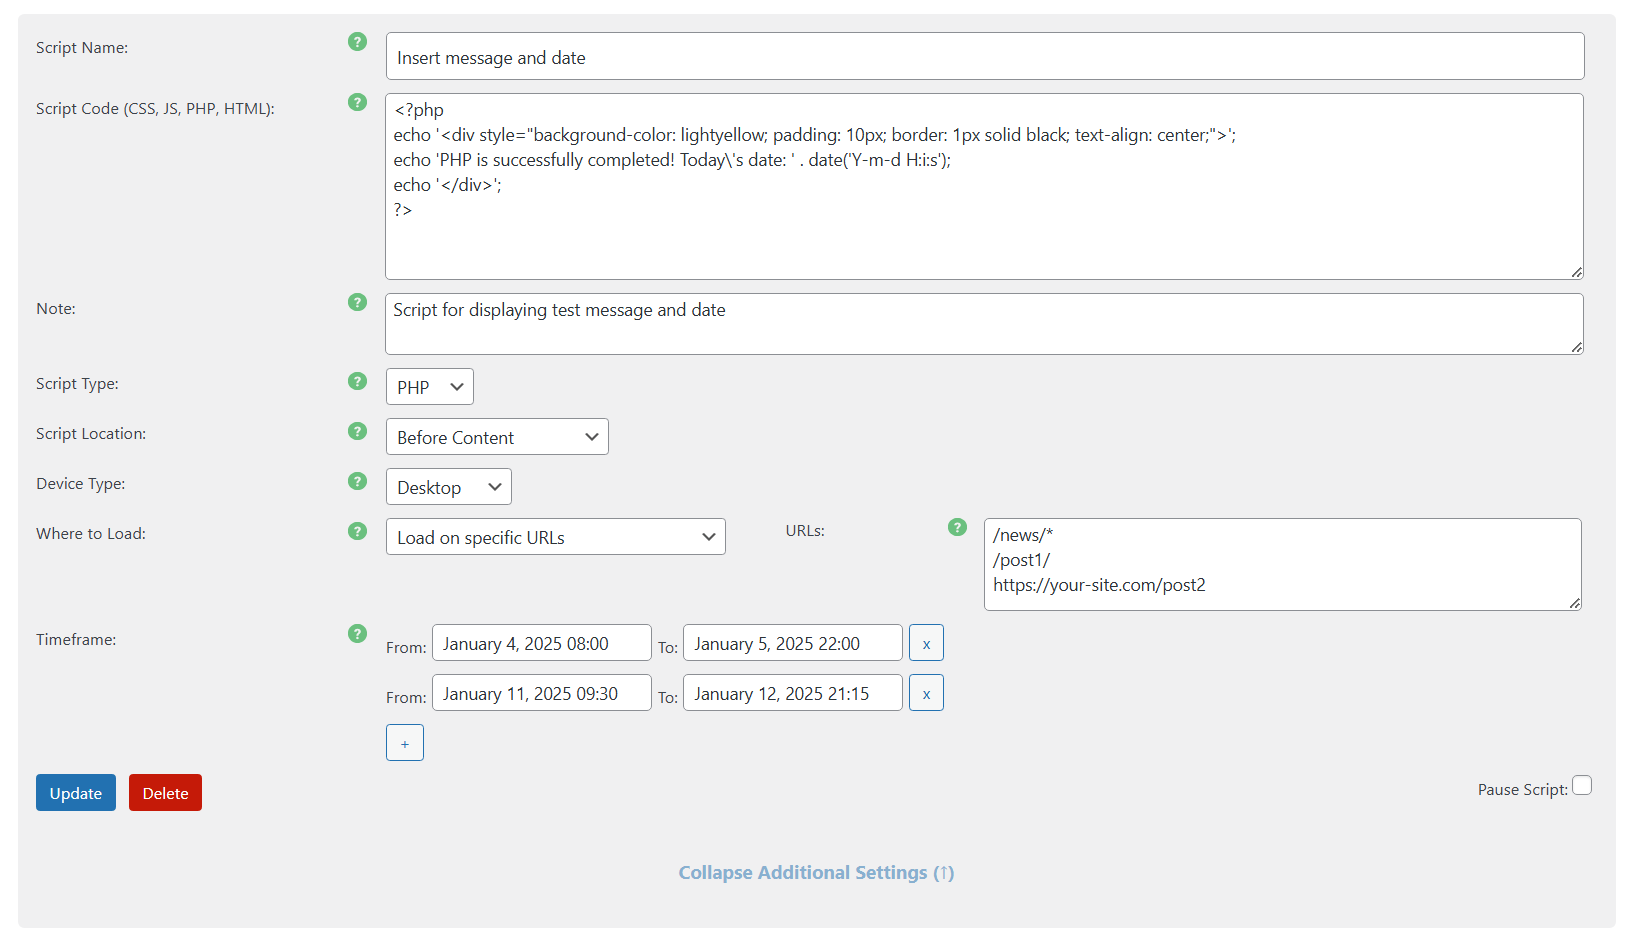Image resolution: width=1630 pixels, height=940 pixels.
Task: Collapse Additional Settings link
Action: click(816, 873)
